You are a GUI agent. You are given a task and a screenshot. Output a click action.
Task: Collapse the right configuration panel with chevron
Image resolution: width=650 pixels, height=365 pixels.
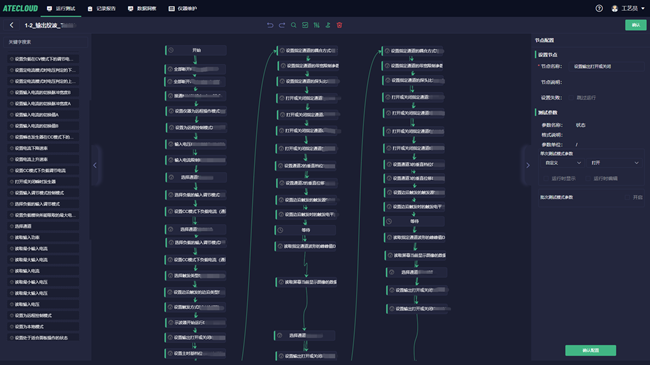click(x=528, y=165)
